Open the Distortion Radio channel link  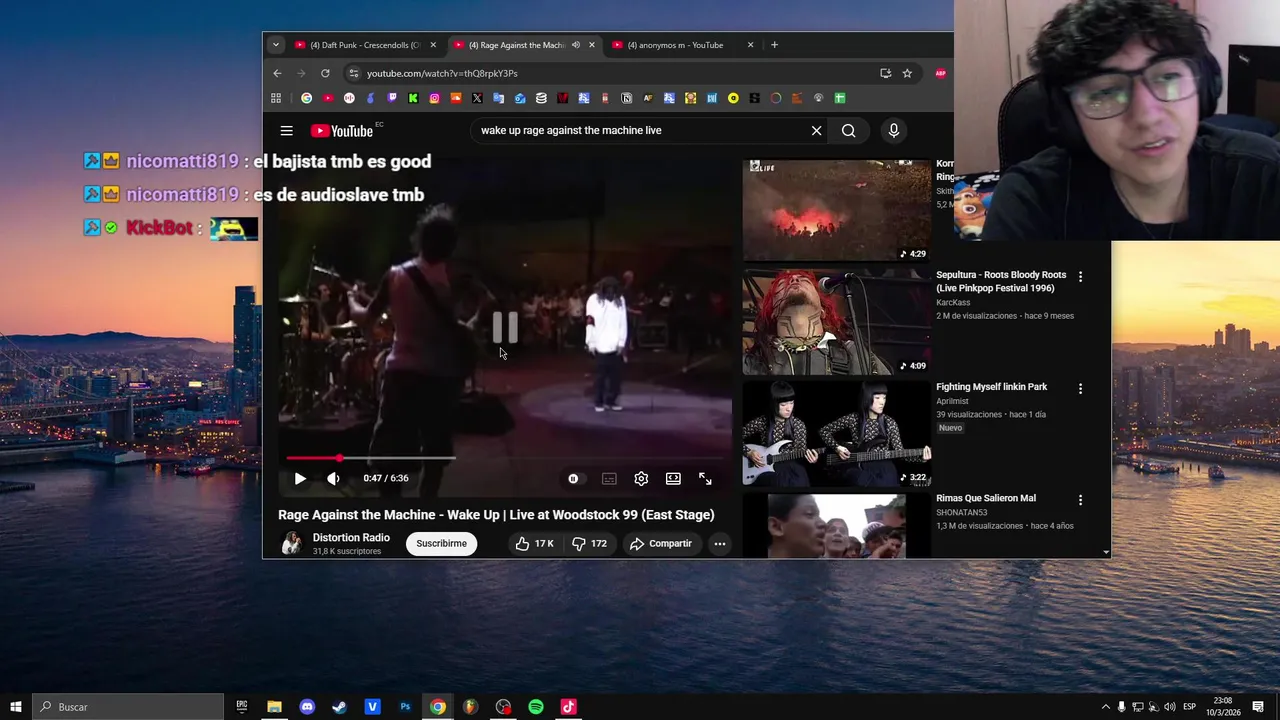point(351,537)
